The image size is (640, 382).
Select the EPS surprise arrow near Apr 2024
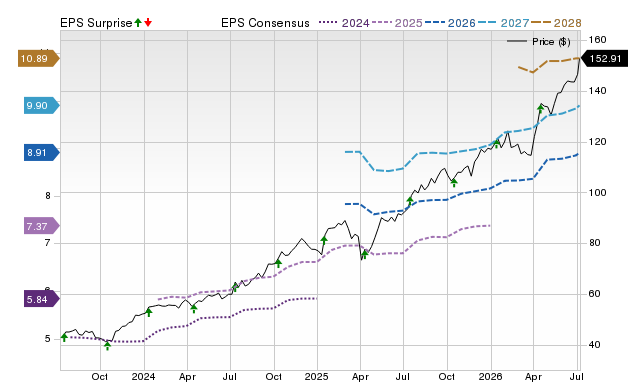194,308
